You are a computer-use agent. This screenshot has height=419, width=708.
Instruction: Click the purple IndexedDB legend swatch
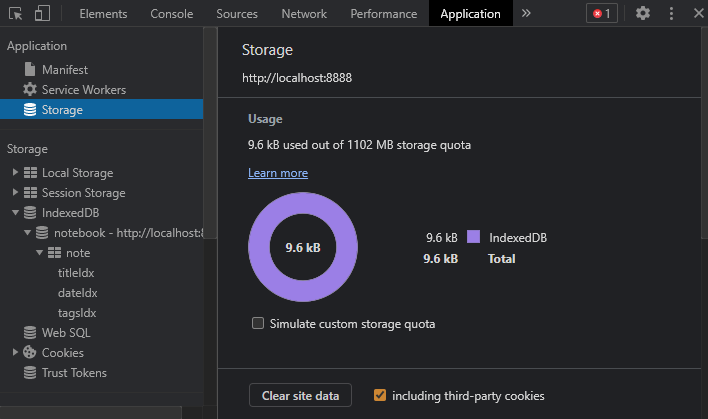[x=474, y=238]
